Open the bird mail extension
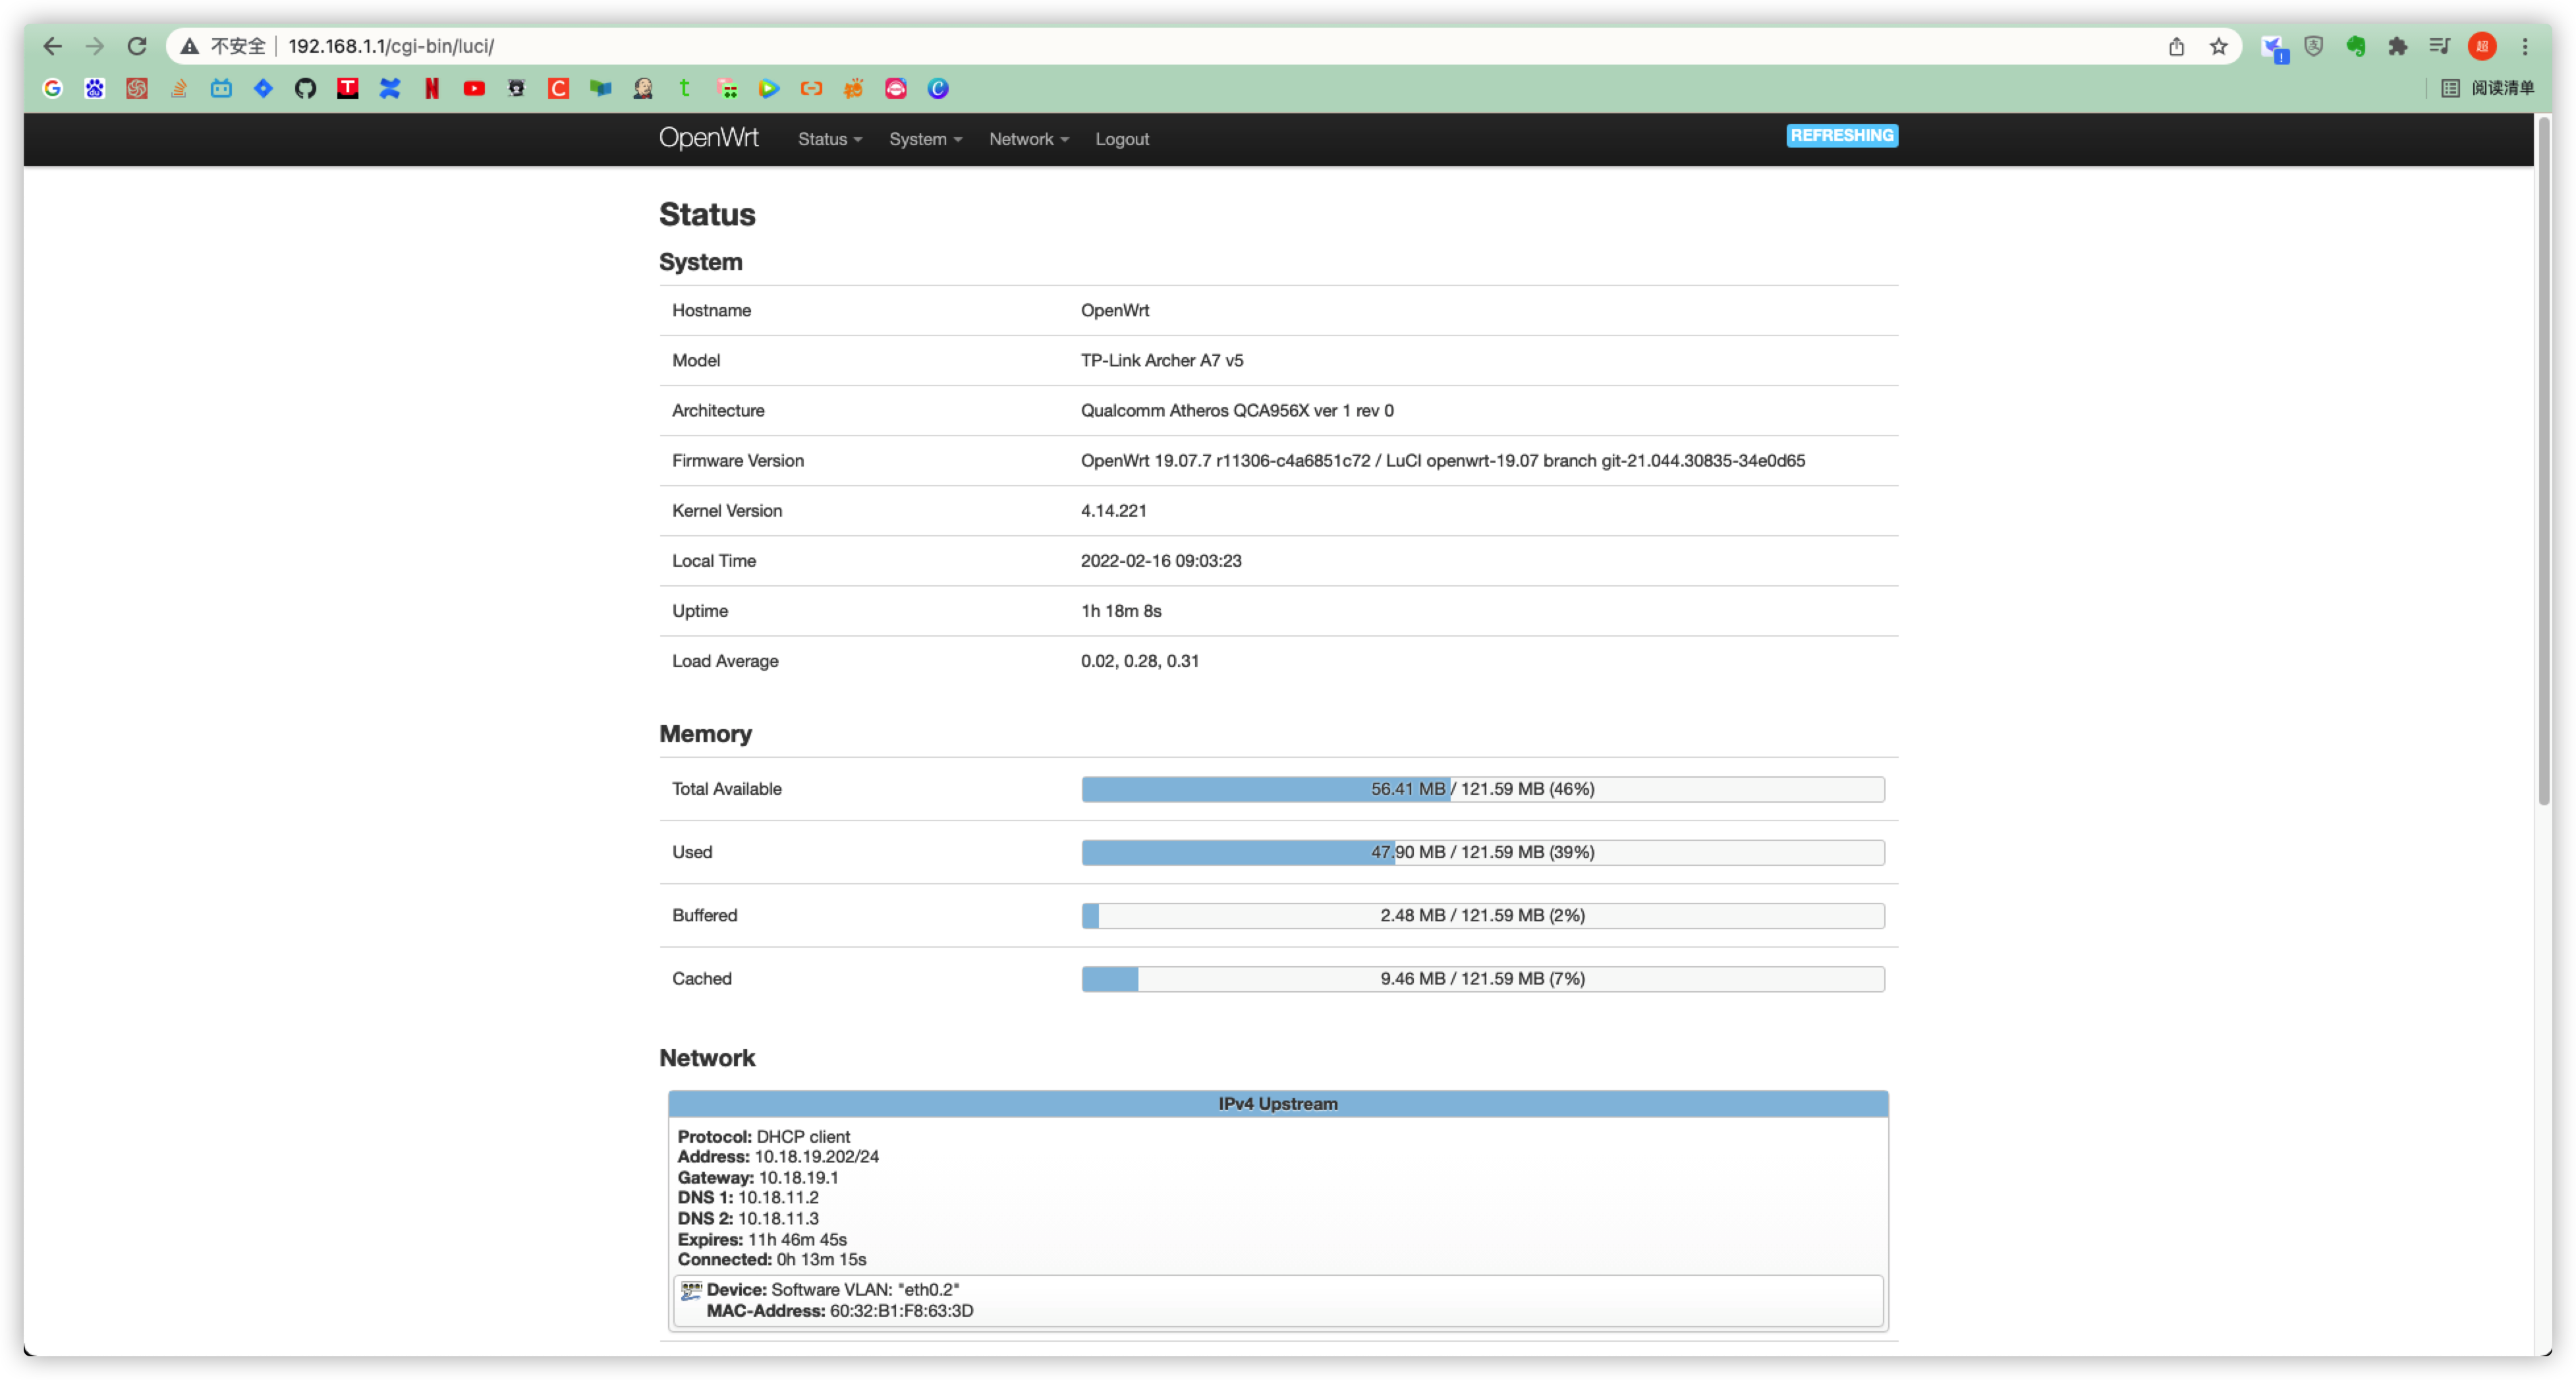The image size is (2576, 1380). 2274,48
